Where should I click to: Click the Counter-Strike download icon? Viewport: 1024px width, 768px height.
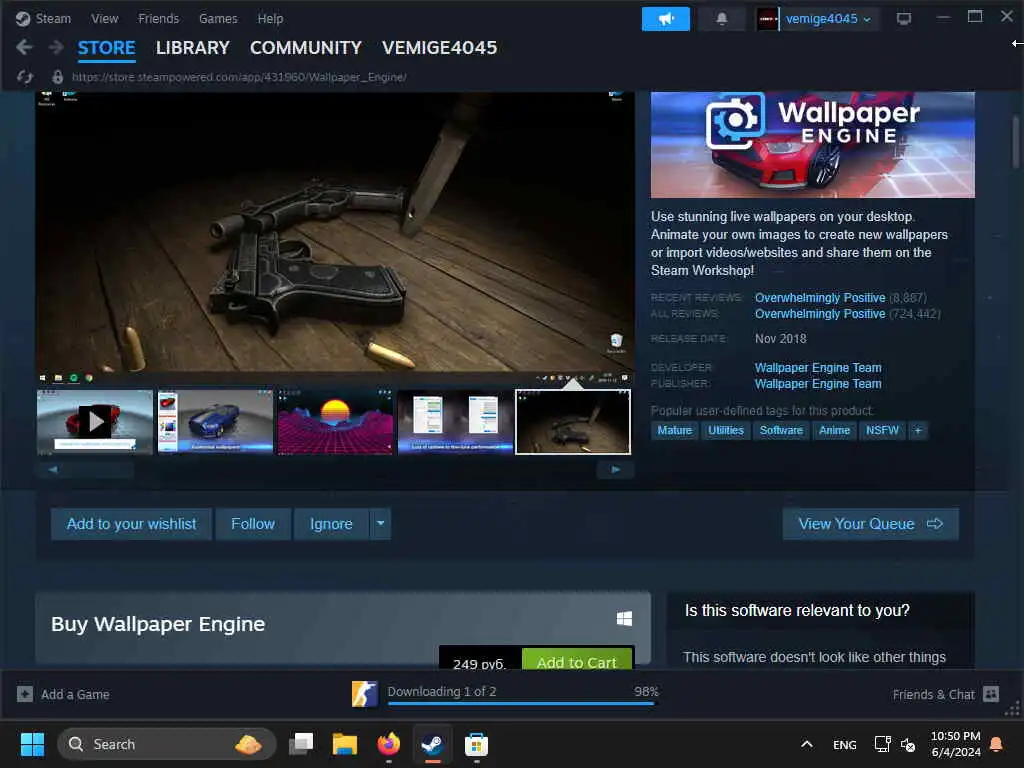point(364,694)
